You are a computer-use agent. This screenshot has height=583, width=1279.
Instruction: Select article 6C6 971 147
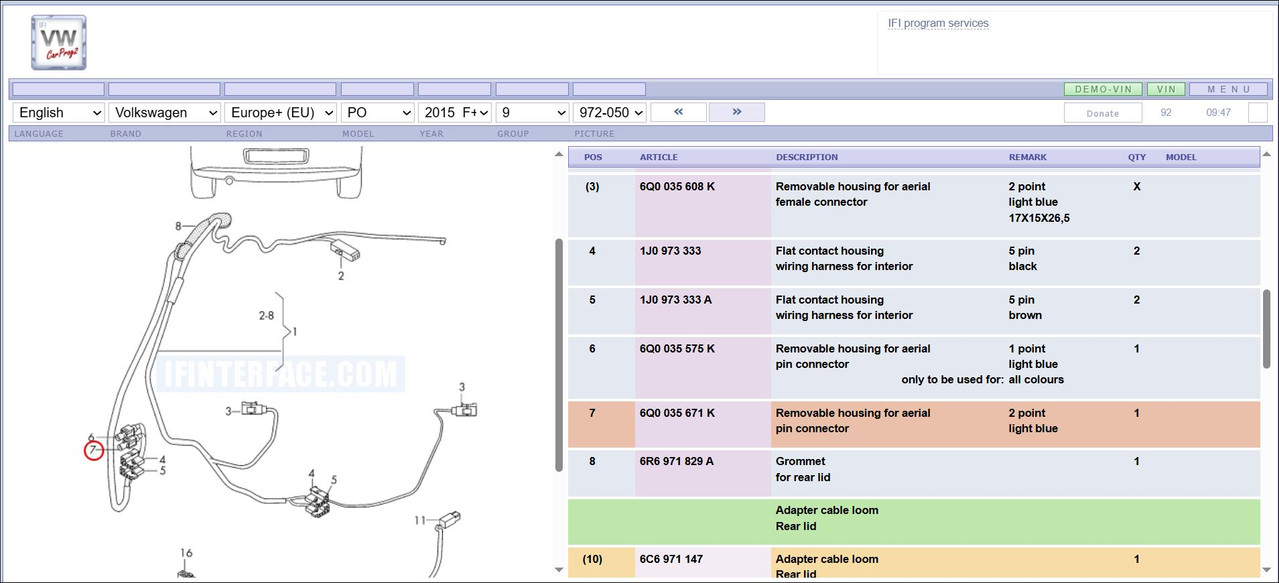[x=670, y=560]
